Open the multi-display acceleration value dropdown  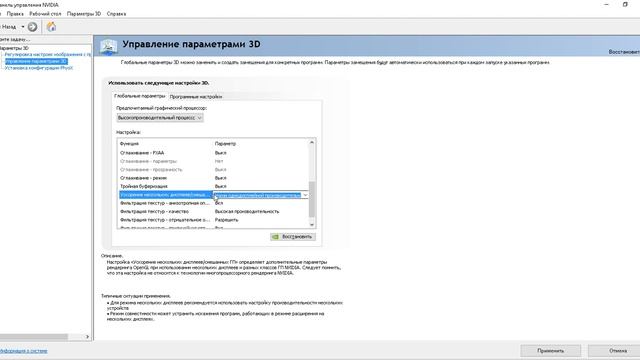[305, 195]
